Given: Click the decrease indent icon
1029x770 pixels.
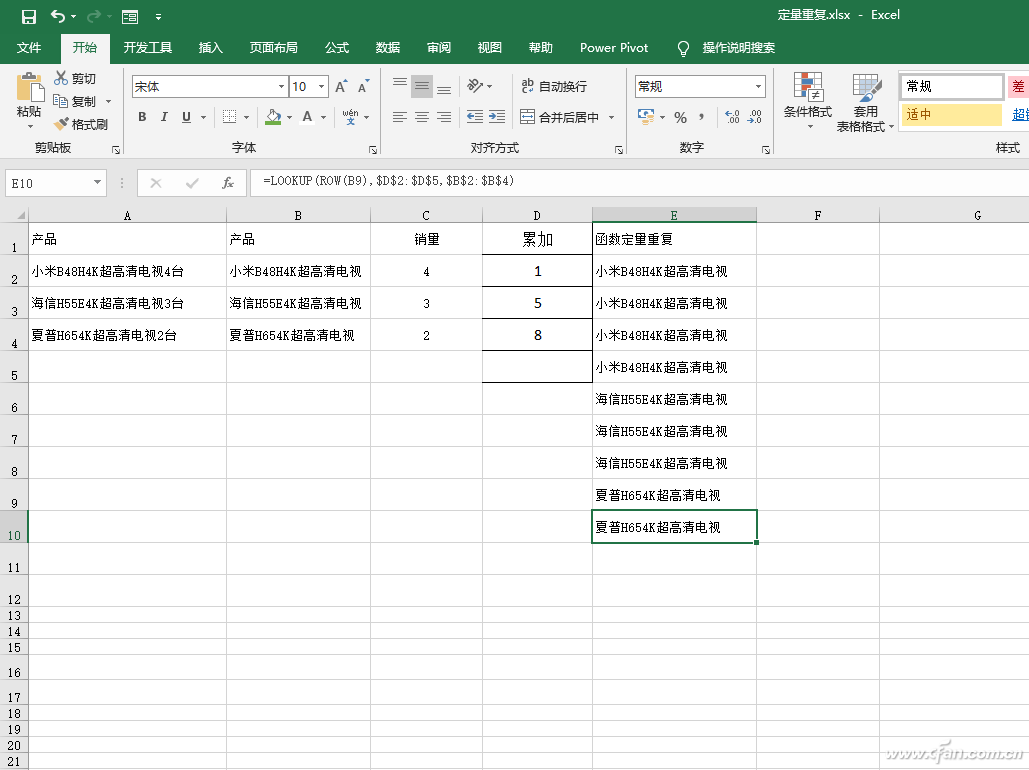Looking at the screenshot, I should click(474, 117).
